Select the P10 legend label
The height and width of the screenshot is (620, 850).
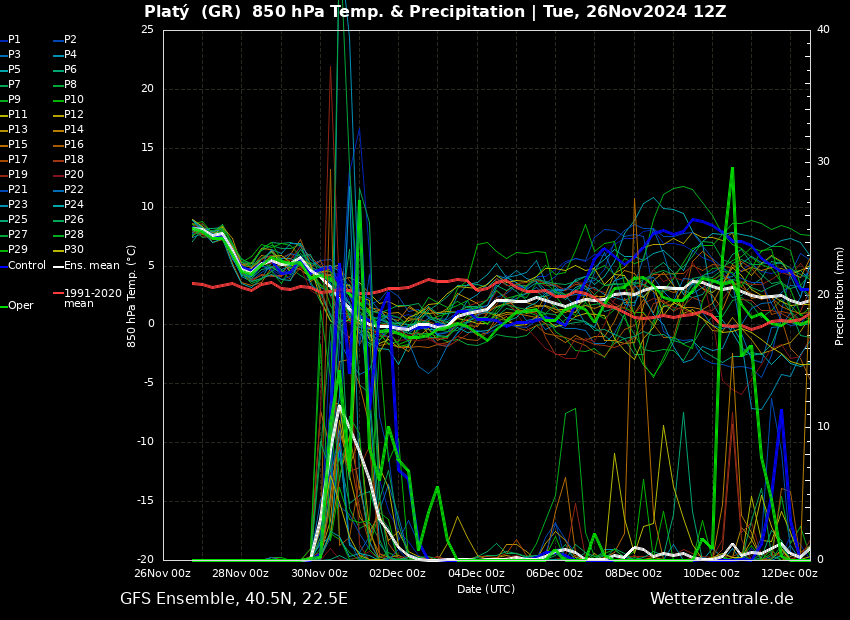(x=74, y=100)
